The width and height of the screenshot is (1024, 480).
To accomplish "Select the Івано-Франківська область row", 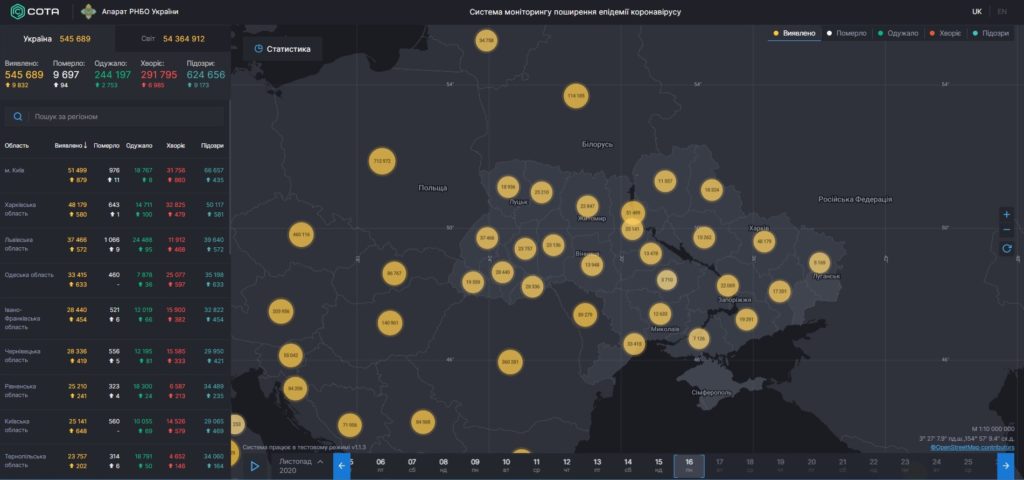I will (x=114, y=319).
